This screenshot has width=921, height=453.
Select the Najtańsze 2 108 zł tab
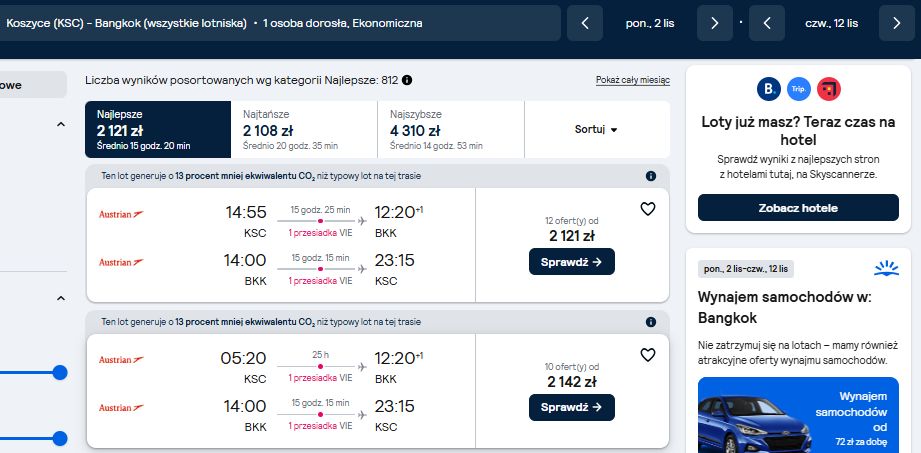coord(304,130)
